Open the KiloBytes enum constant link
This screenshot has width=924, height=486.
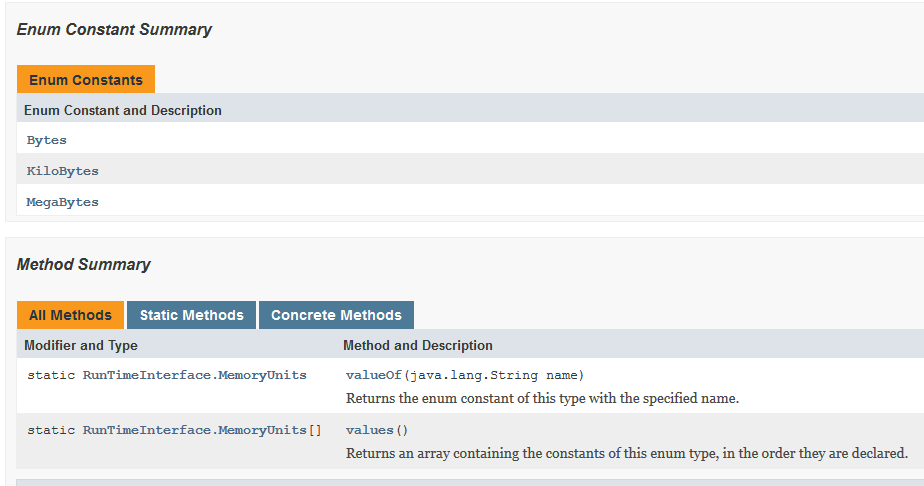62,171
